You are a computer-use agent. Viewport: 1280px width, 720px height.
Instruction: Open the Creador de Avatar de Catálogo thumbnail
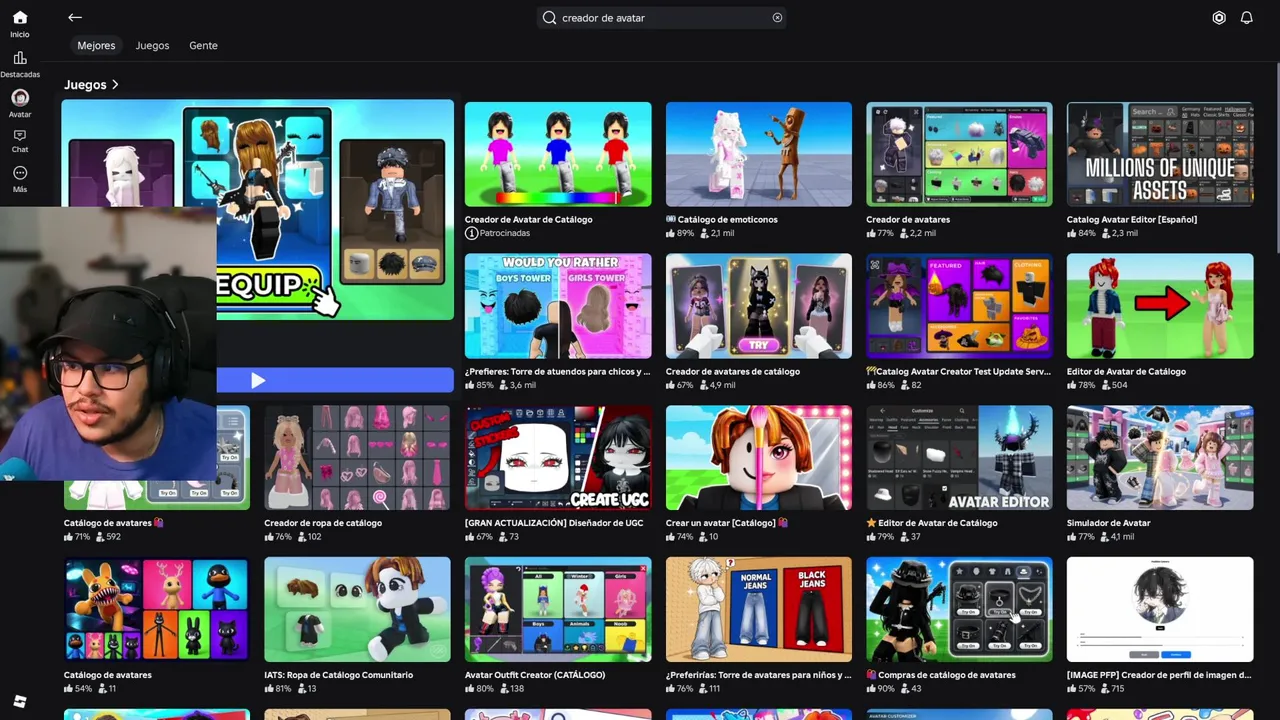pyautogui.click(x=558, y=154)
